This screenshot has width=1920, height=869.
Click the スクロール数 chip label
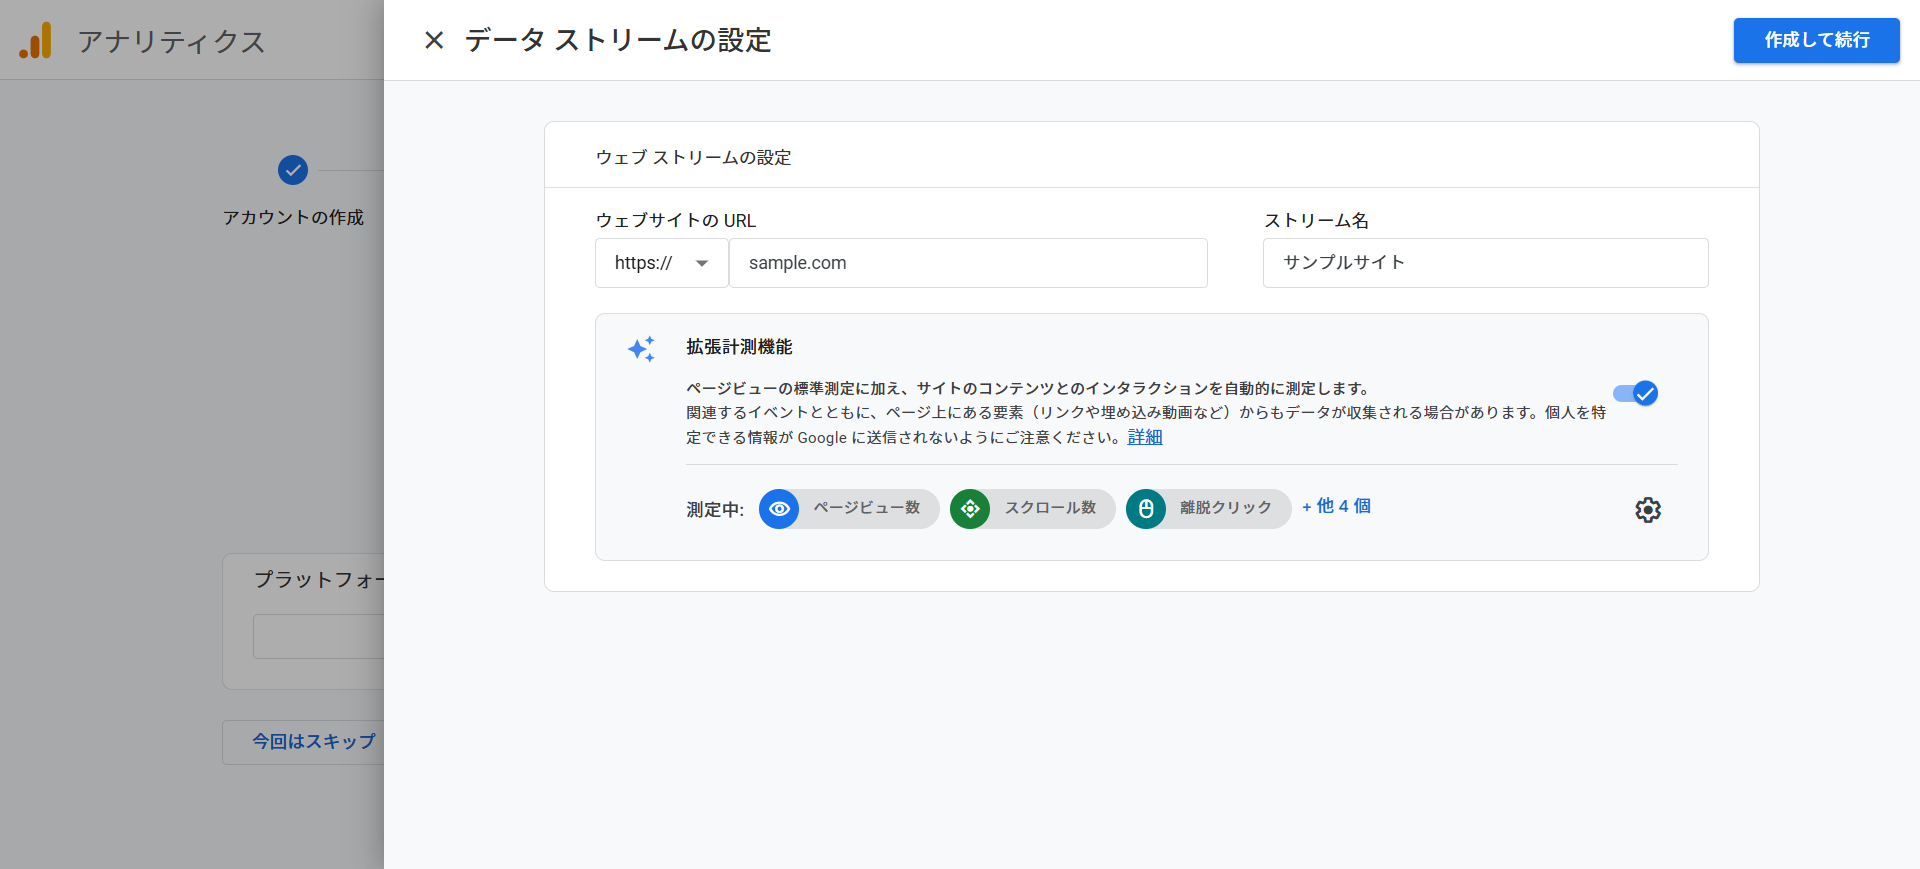1050,508
